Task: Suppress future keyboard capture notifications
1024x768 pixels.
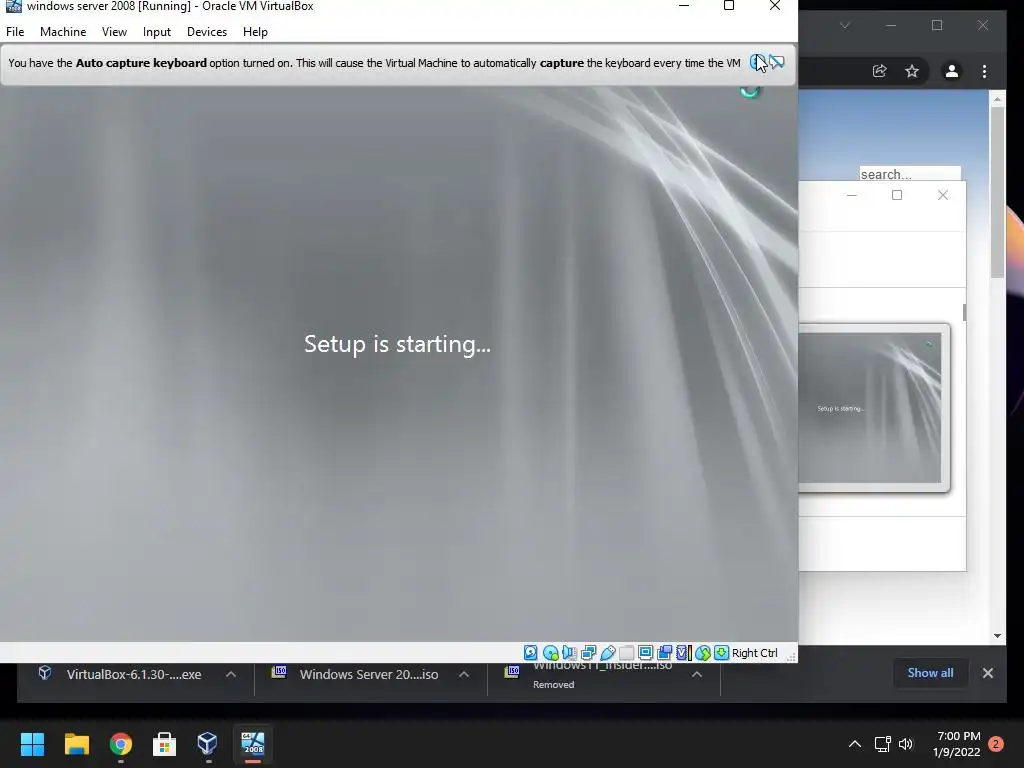Action: 776,63
